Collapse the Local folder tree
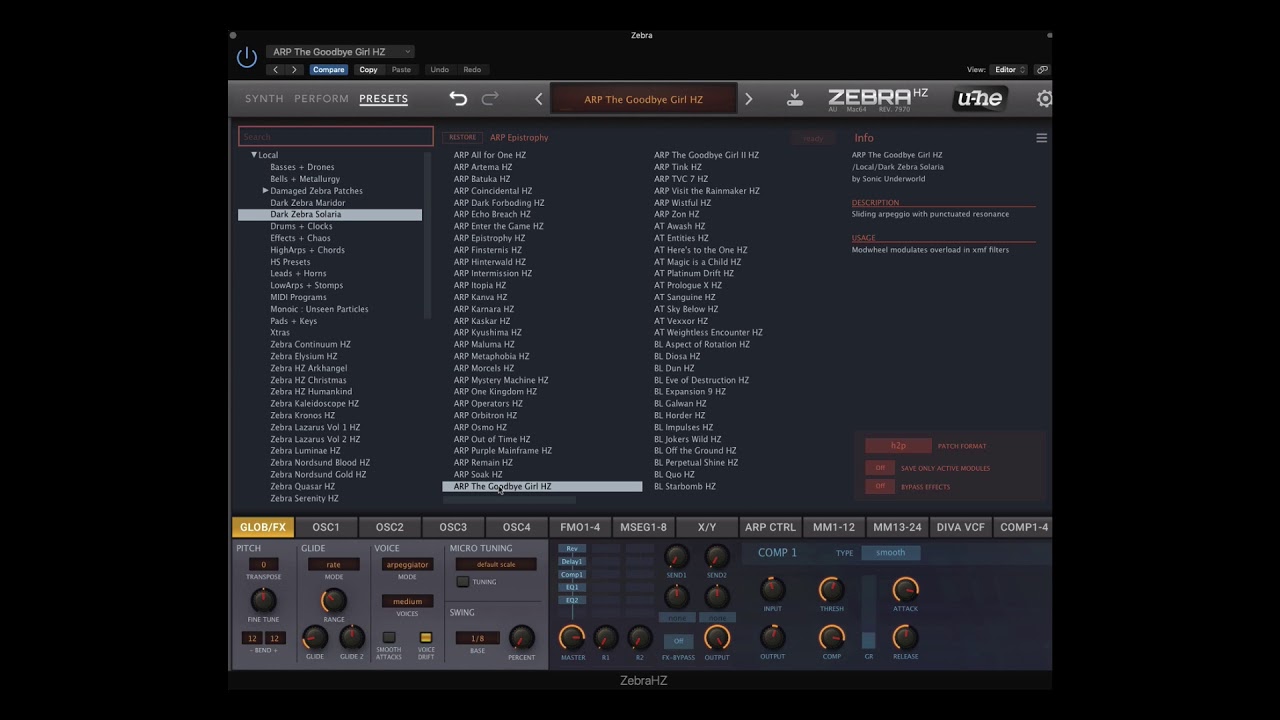This screenshot has height=720, width=1280. (x=254, y=155)
